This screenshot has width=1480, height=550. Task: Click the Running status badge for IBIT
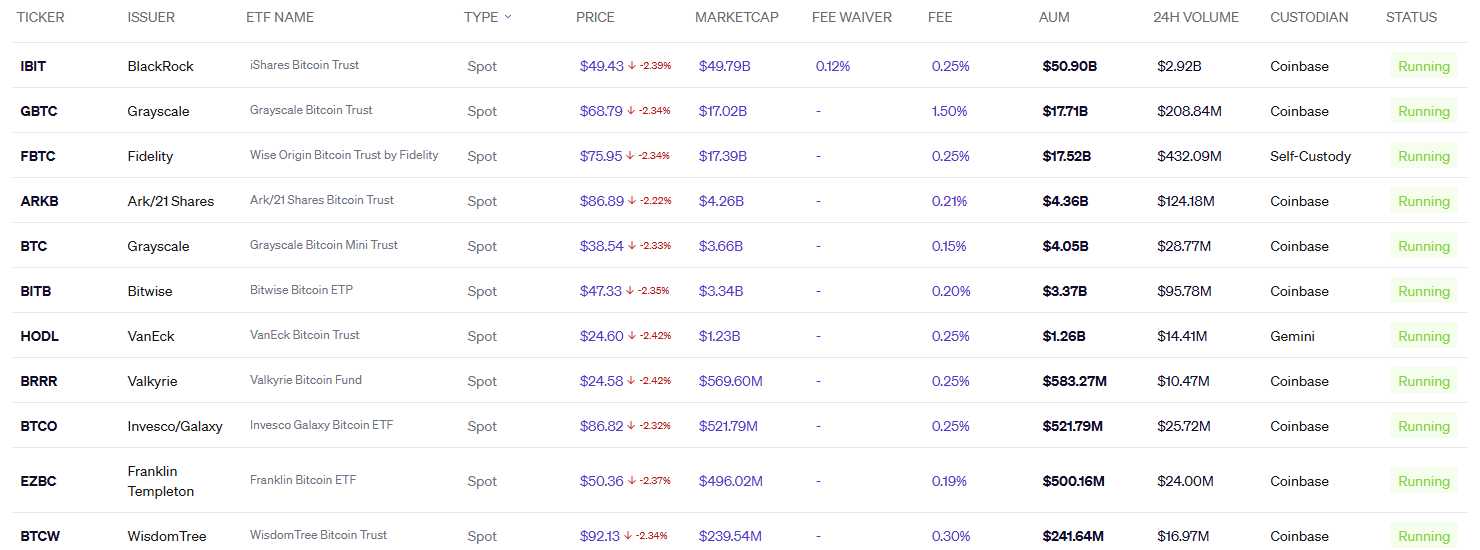[x=1423, y=66]
